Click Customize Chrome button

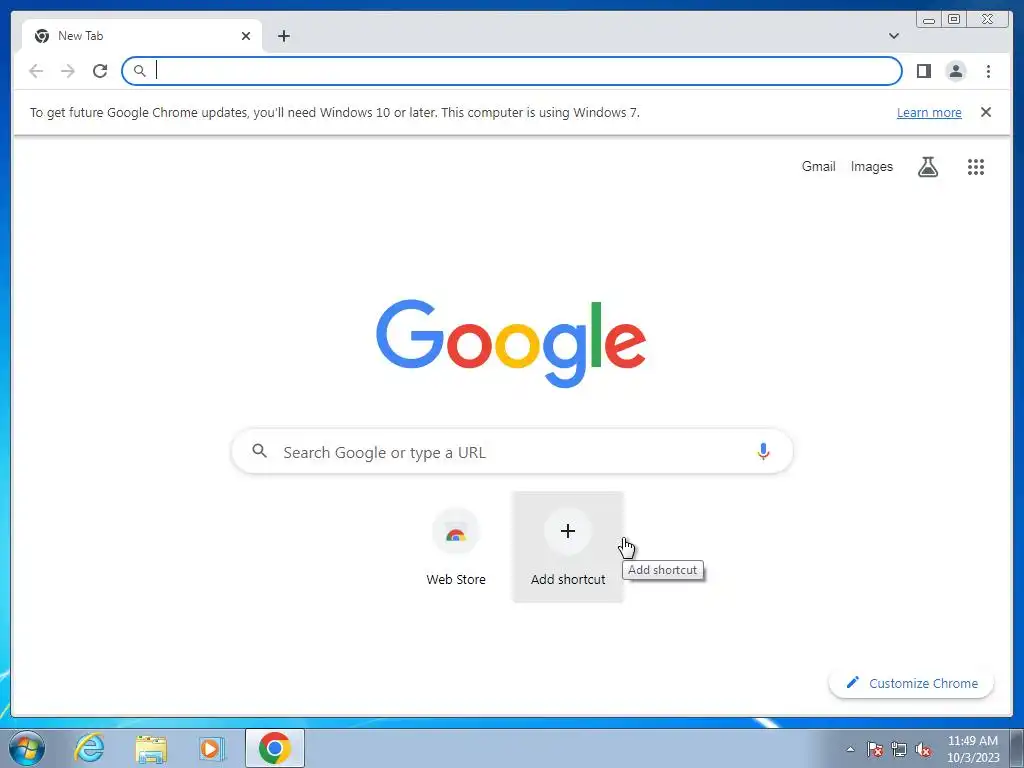click(912, 683)
